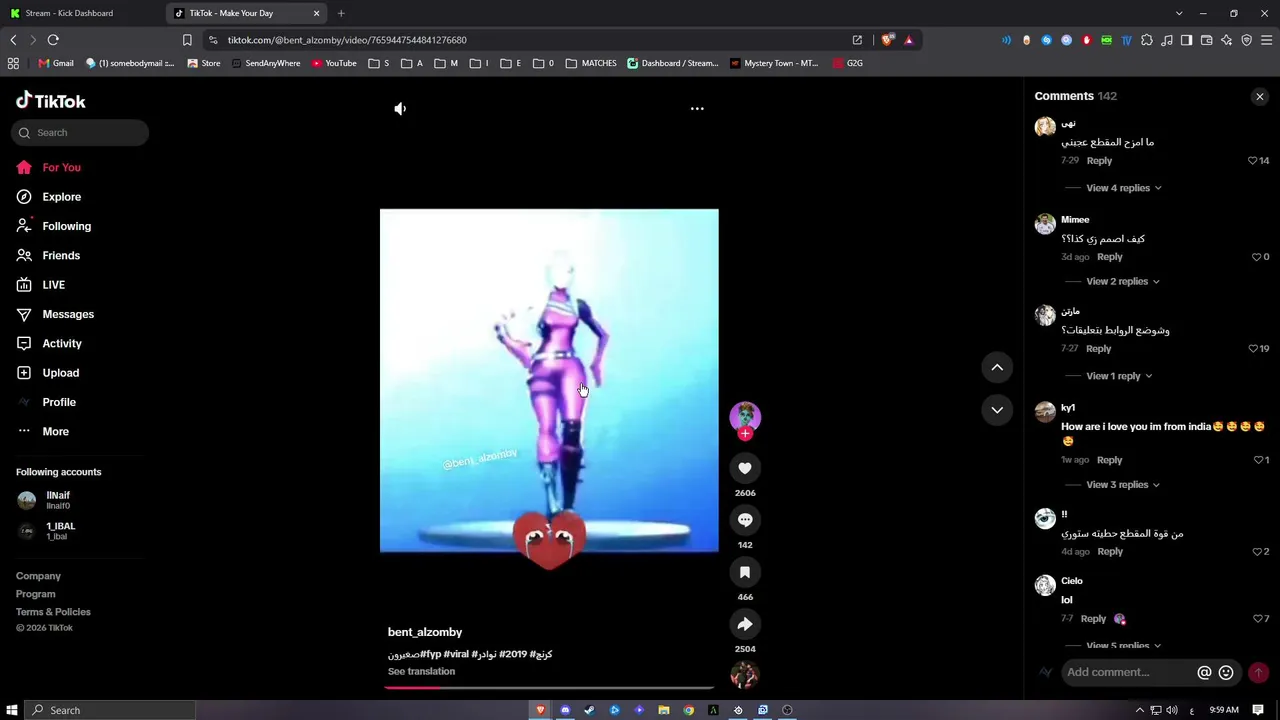The width and height of the screenshot is (1280, 720).
Task: Open the Following feed
Action: coord(66,226)
